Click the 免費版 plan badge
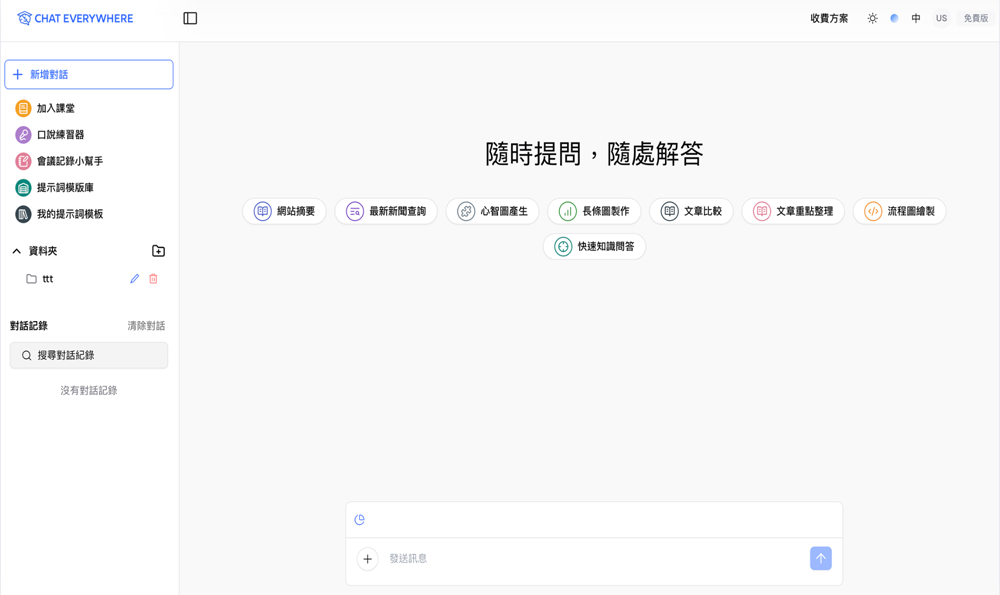Image resolution: width=1000 pixels, height=595 pixels. (976, 18)
